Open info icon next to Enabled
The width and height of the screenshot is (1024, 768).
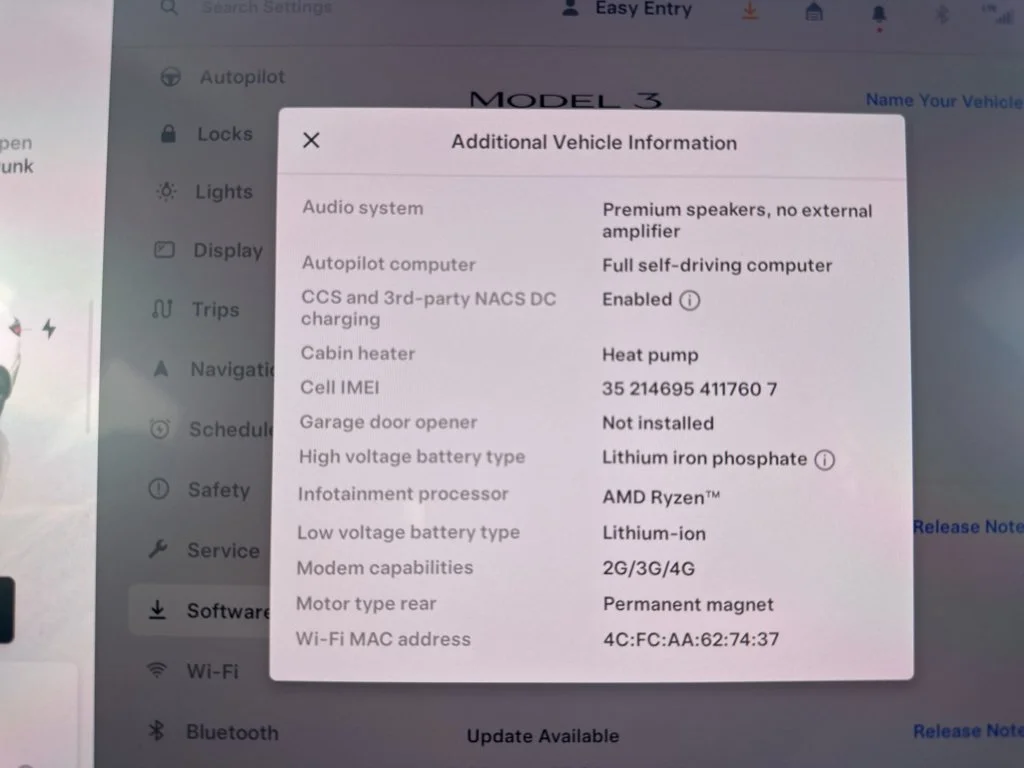point(690,300)
